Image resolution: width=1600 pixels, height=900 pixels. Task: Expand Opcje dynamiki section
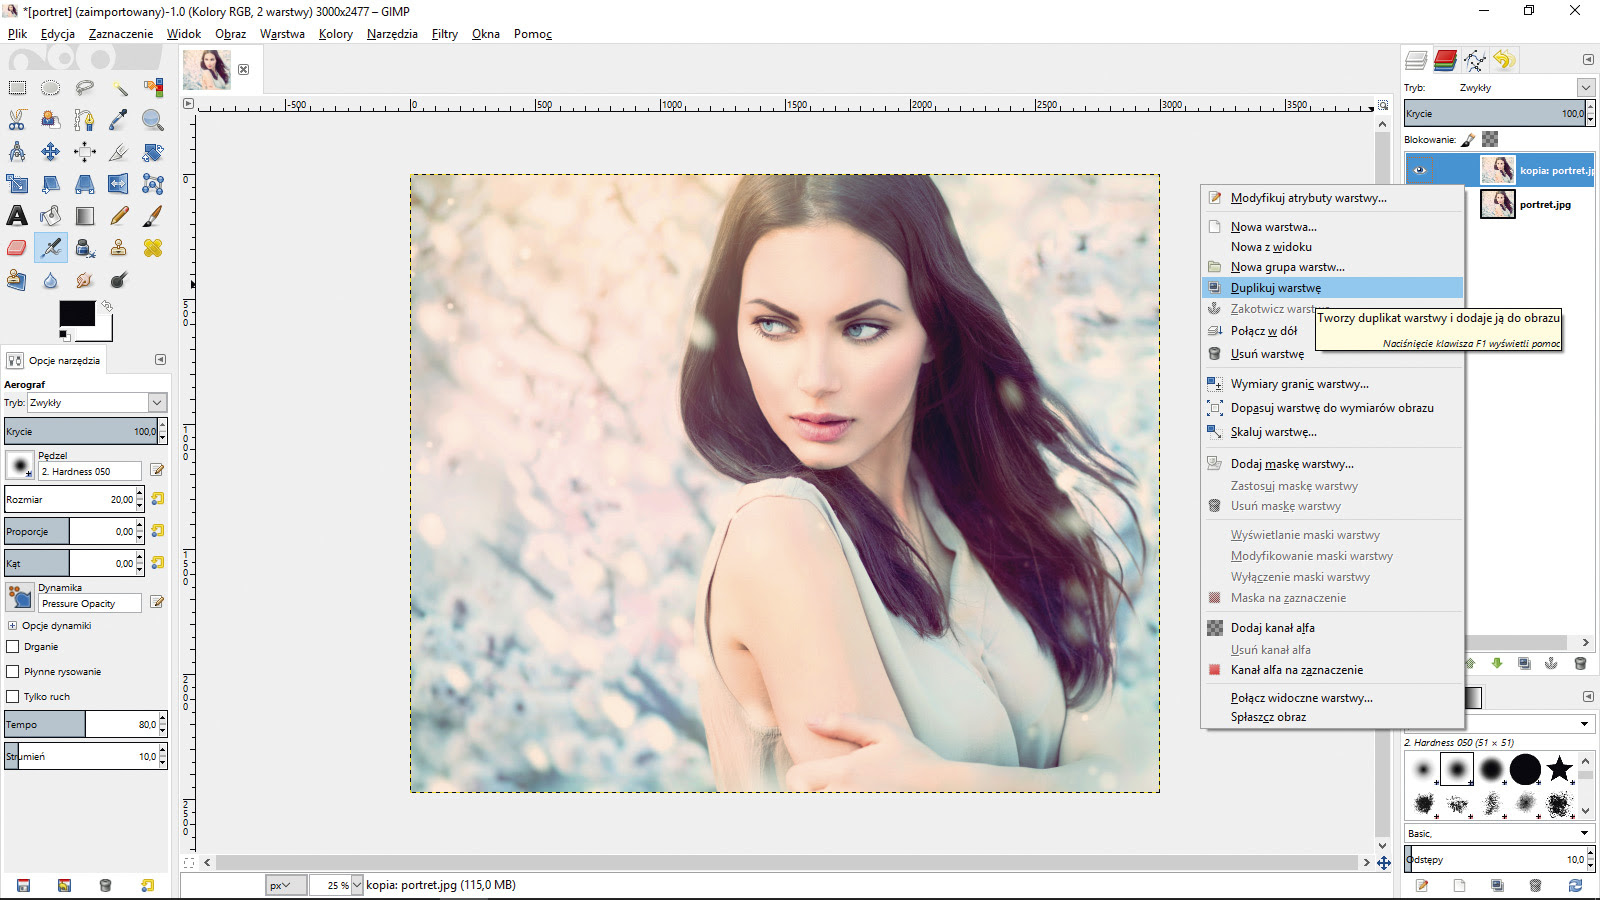pyautogui.click(x=12, y=626)
